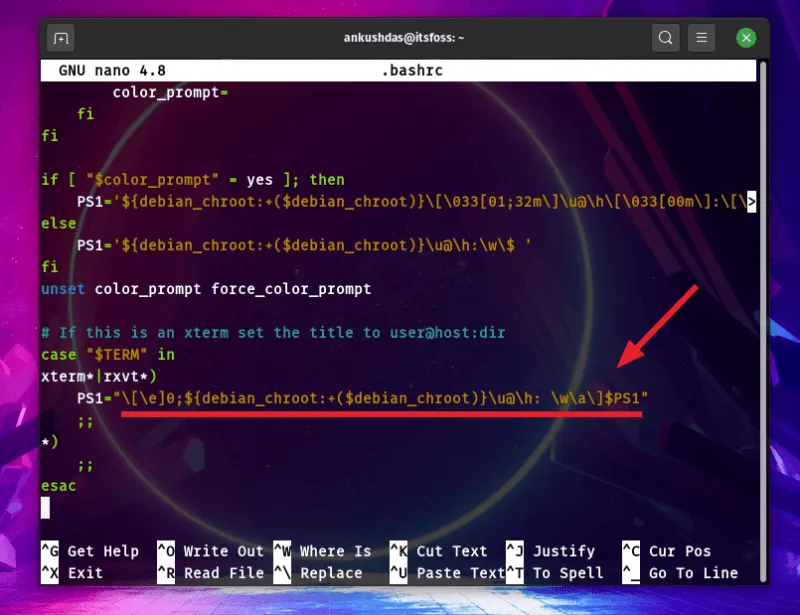Click the Replace shortcut label
The width and height of the screenshot is (800, 615).
(330, 573)
